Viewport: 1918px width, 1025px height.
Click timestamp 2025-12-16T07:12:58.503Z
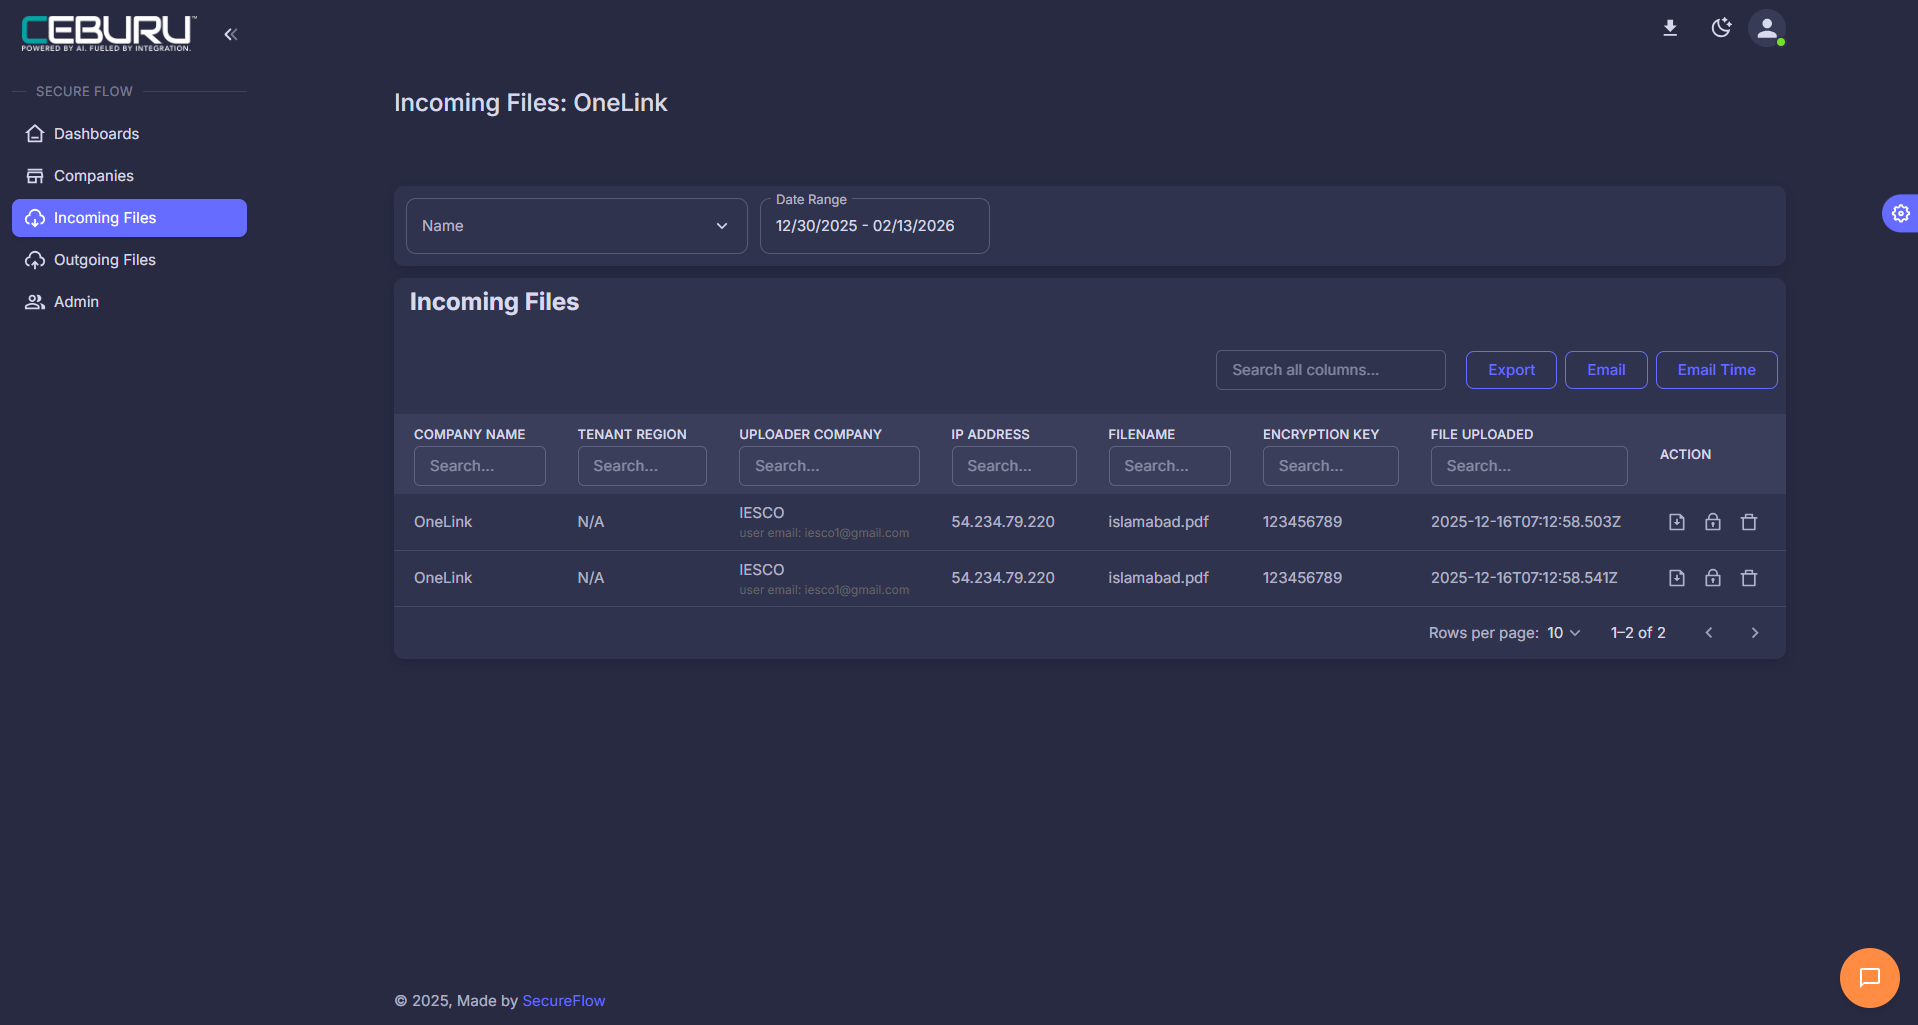pyautogui.click(x=1526, y=522)
